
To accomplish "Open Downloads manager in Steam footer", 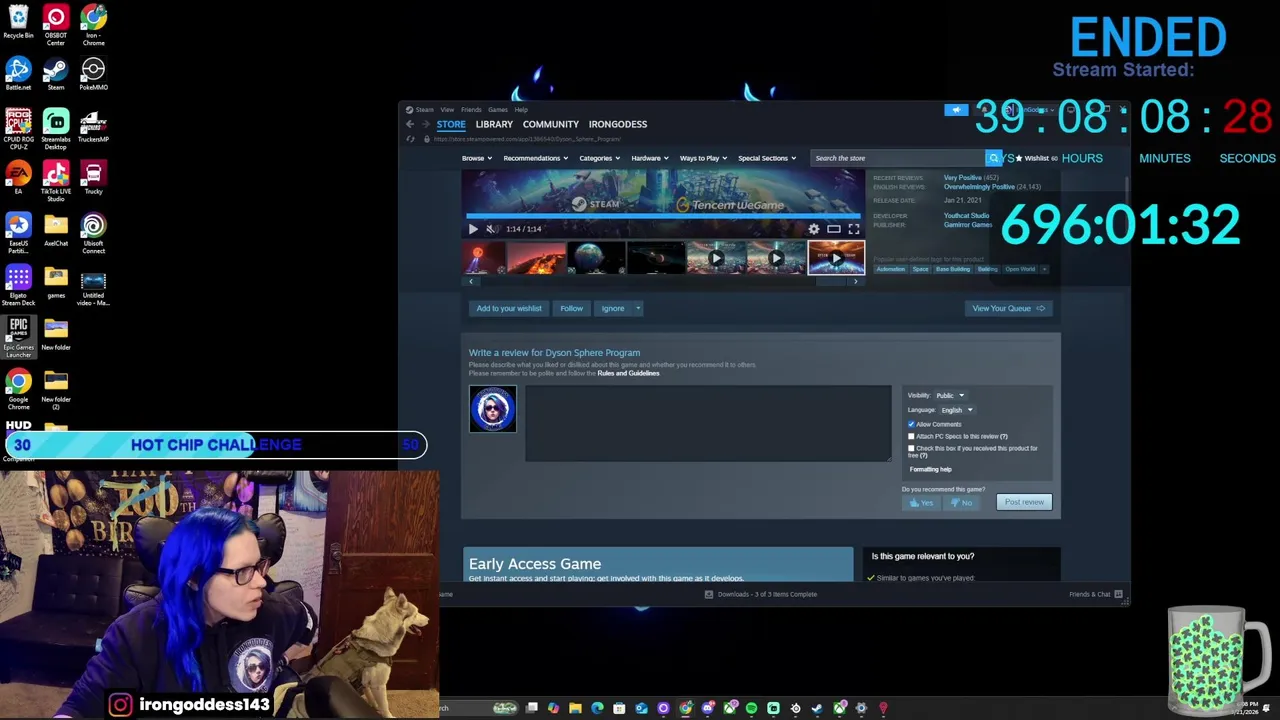I will pos(761,594).
